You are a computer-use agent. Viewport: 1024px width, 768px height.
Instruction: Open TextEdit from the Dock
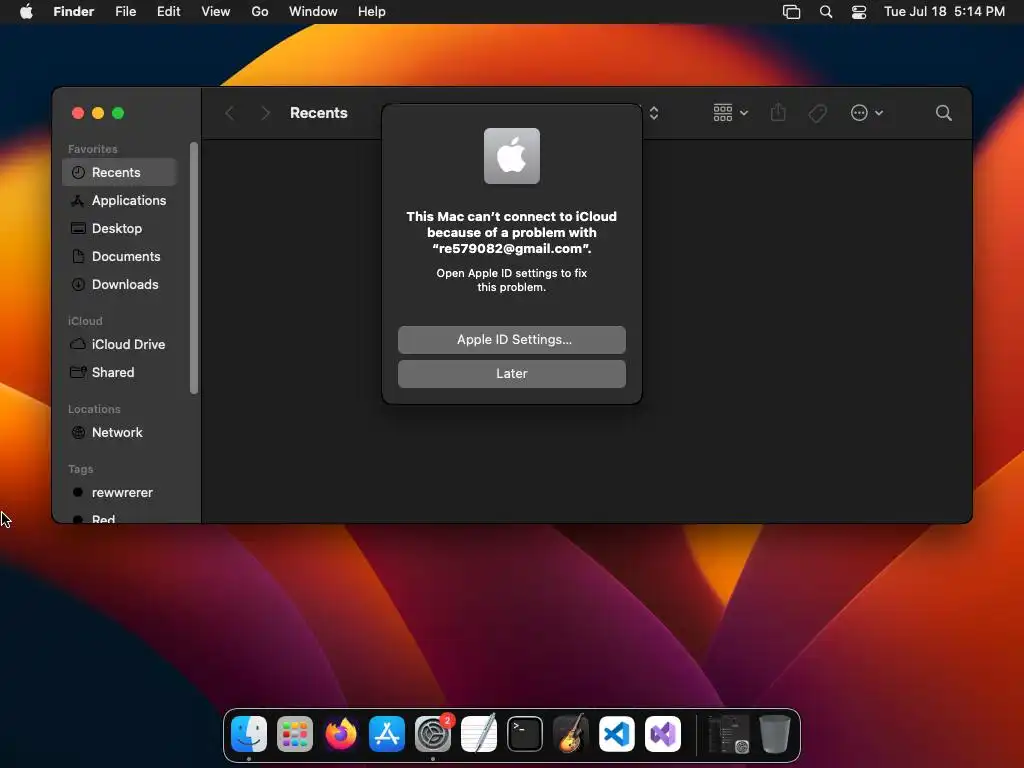tap(479, 733)
